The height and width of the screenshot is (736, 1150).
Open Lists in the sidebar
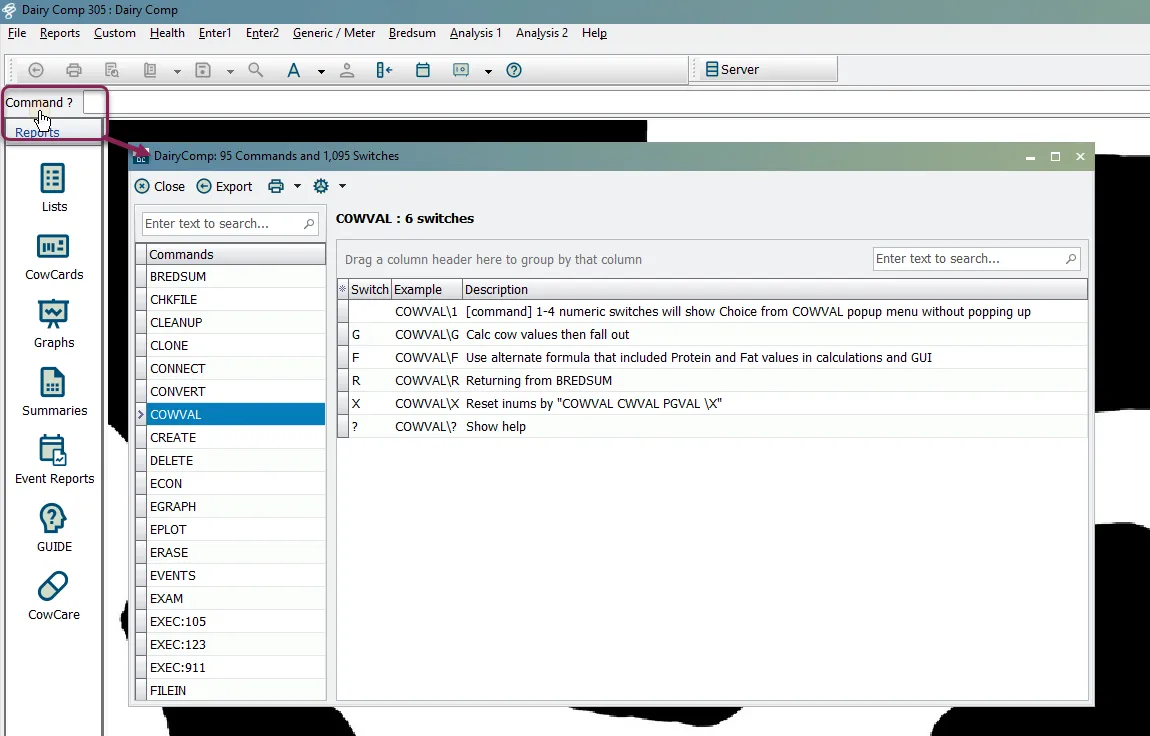(54, 188)
